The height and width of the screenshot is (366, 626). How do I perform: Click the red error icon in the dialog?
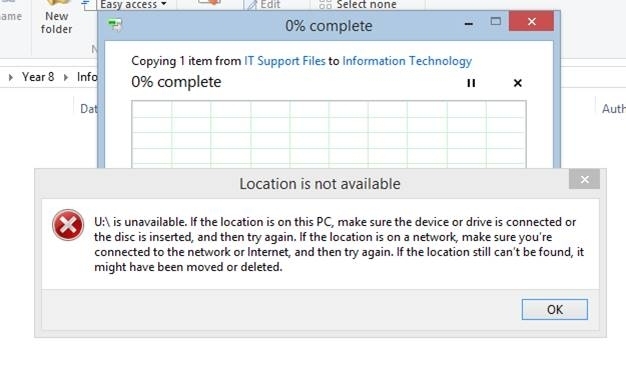(68, 225)
